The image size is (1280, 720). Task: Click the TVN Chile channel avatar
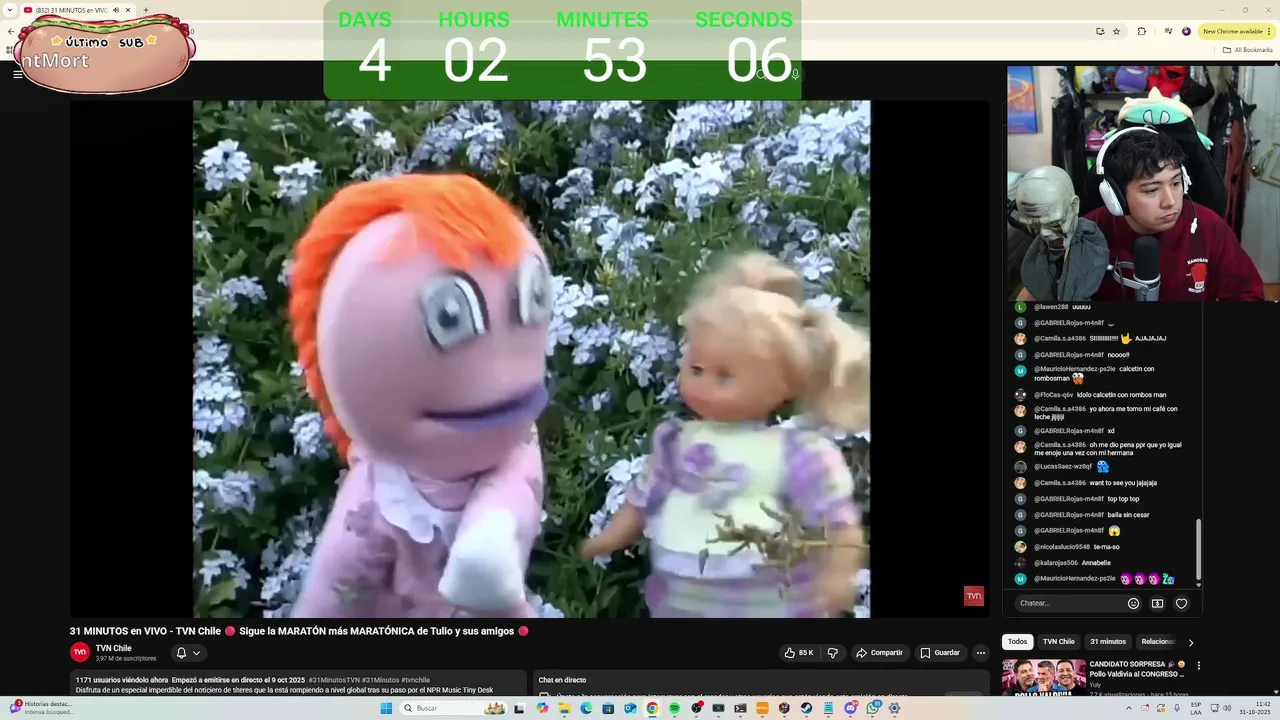click(80, 652)
